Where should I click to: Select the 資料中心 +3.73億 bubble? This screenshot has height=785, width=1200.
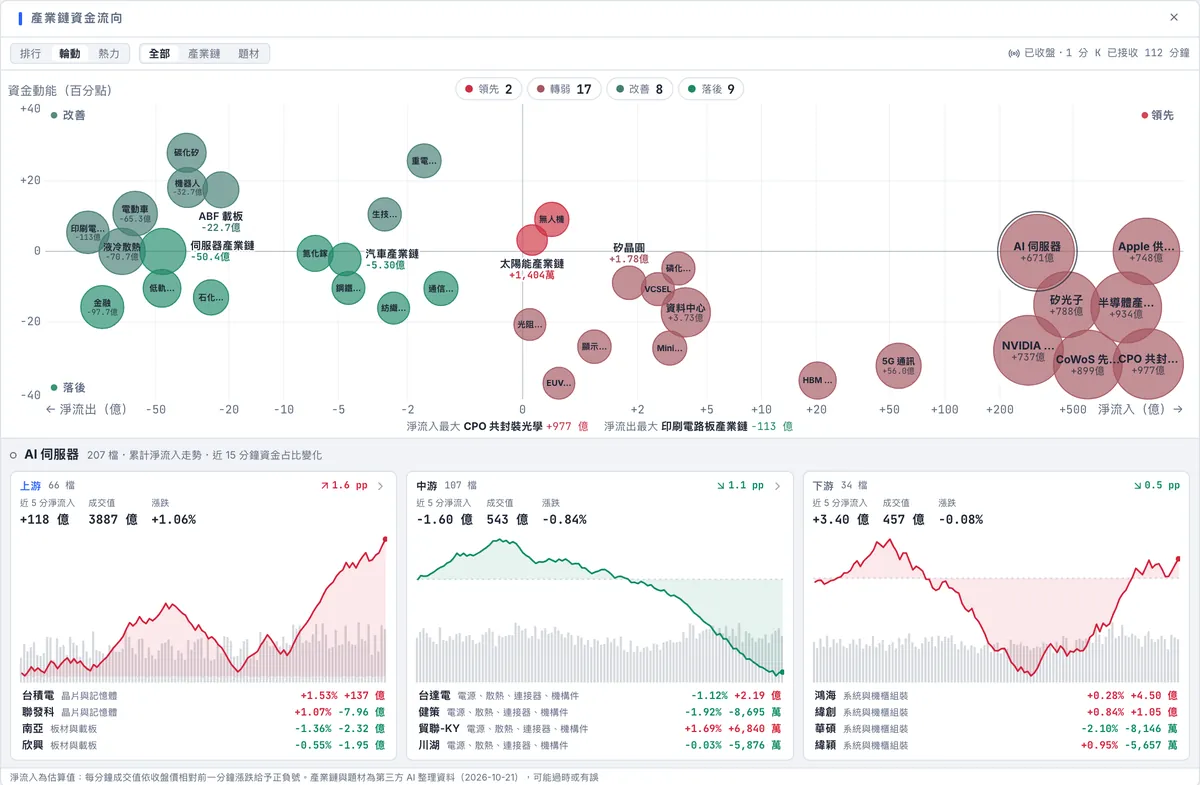[686, 313]
